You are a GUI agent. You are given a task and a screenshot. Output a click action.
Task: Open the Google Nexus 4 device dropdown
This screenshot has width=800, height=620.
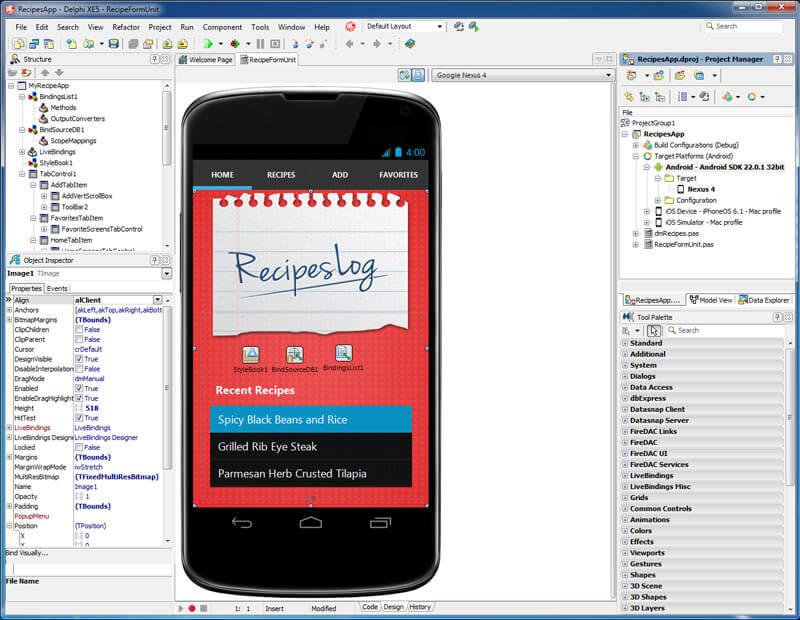click(523, 75)
